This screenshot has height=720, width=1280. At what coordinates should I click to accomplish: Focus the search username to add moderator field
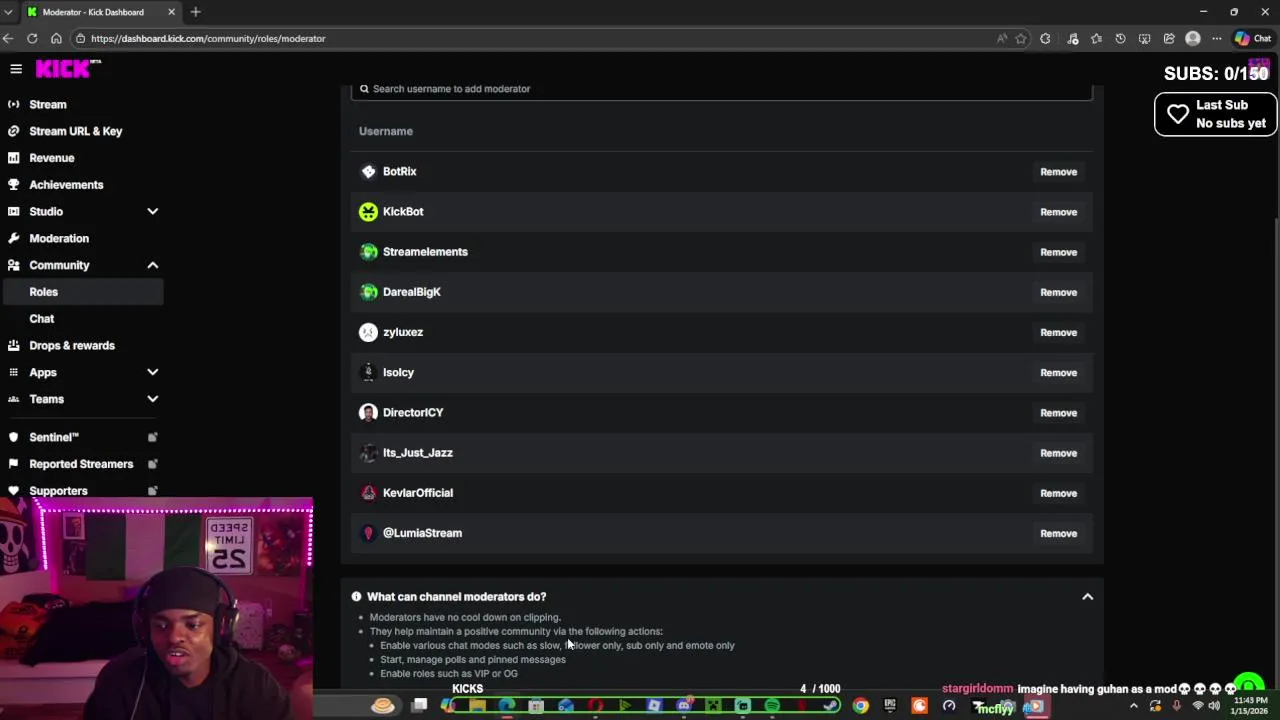722,89
